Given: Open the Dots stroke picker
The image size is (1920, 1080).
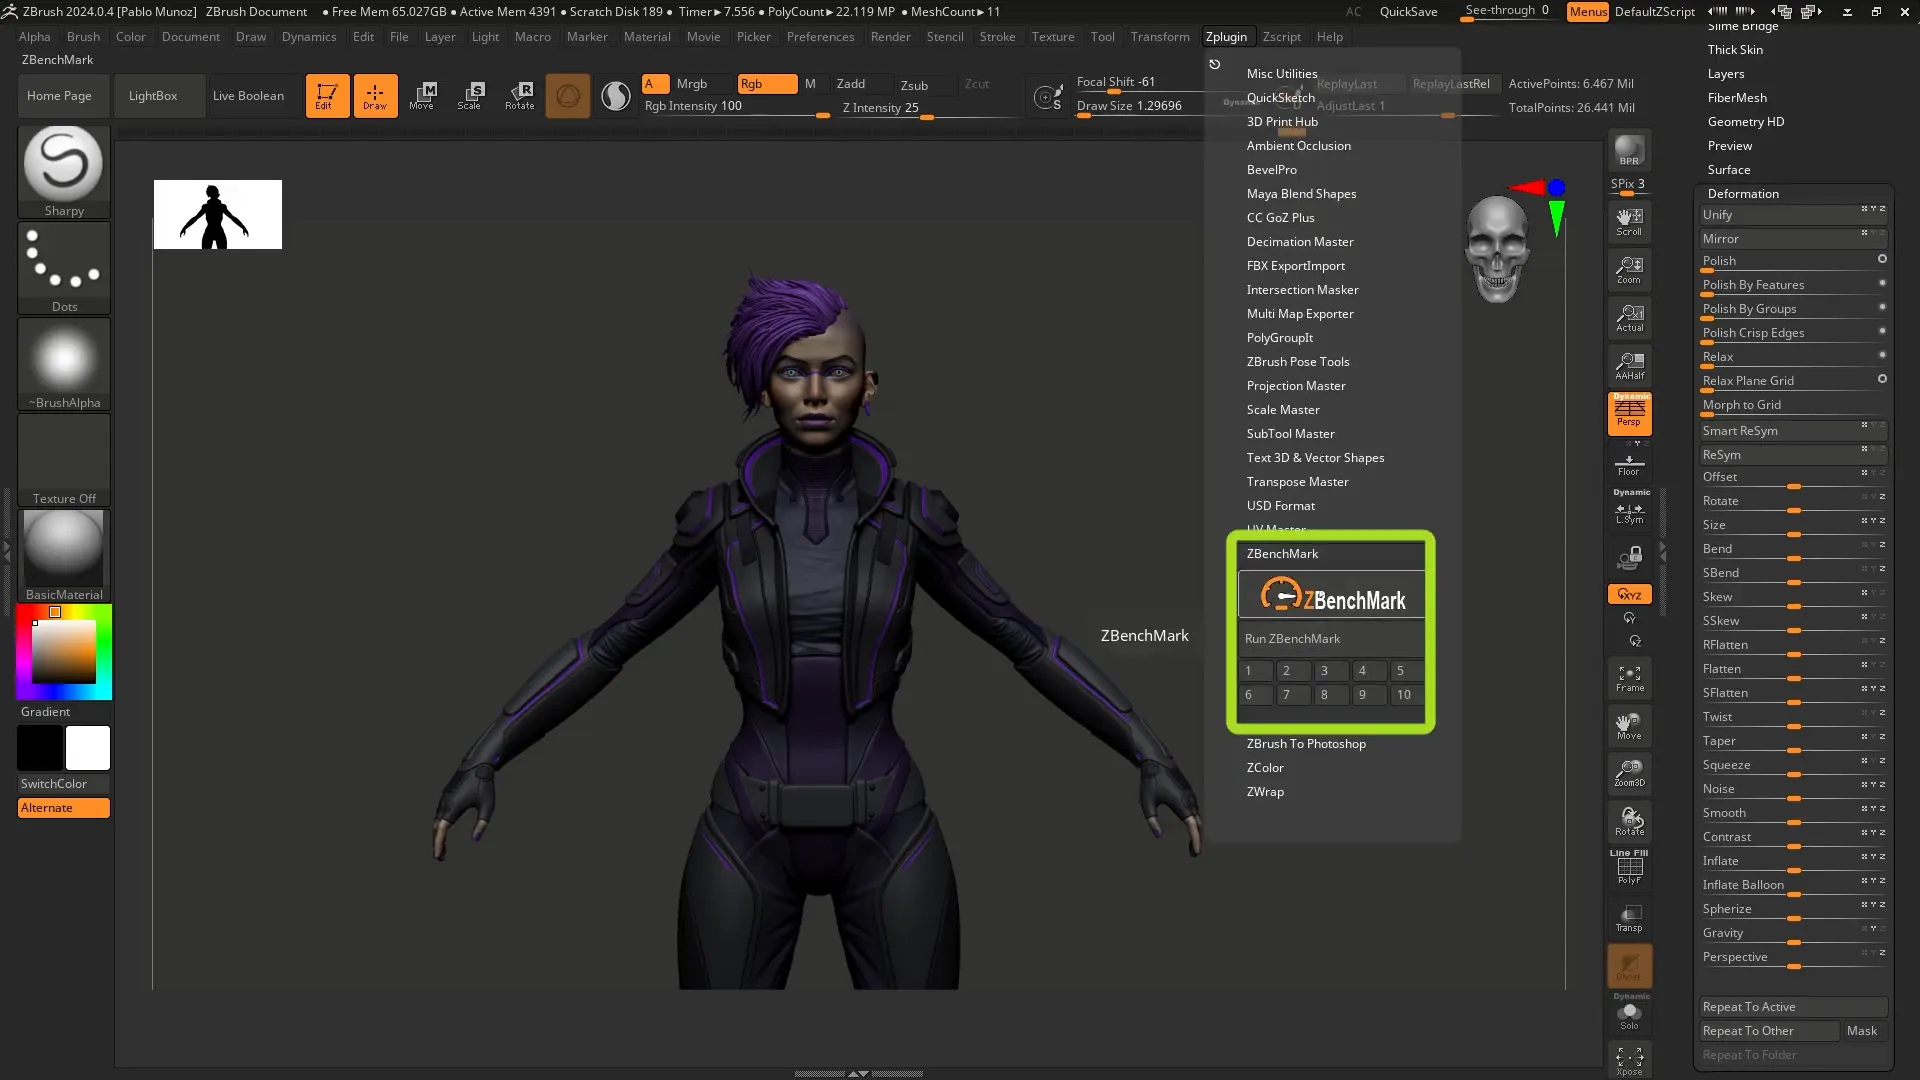Looking at the screenshot, I should (64, 267).
